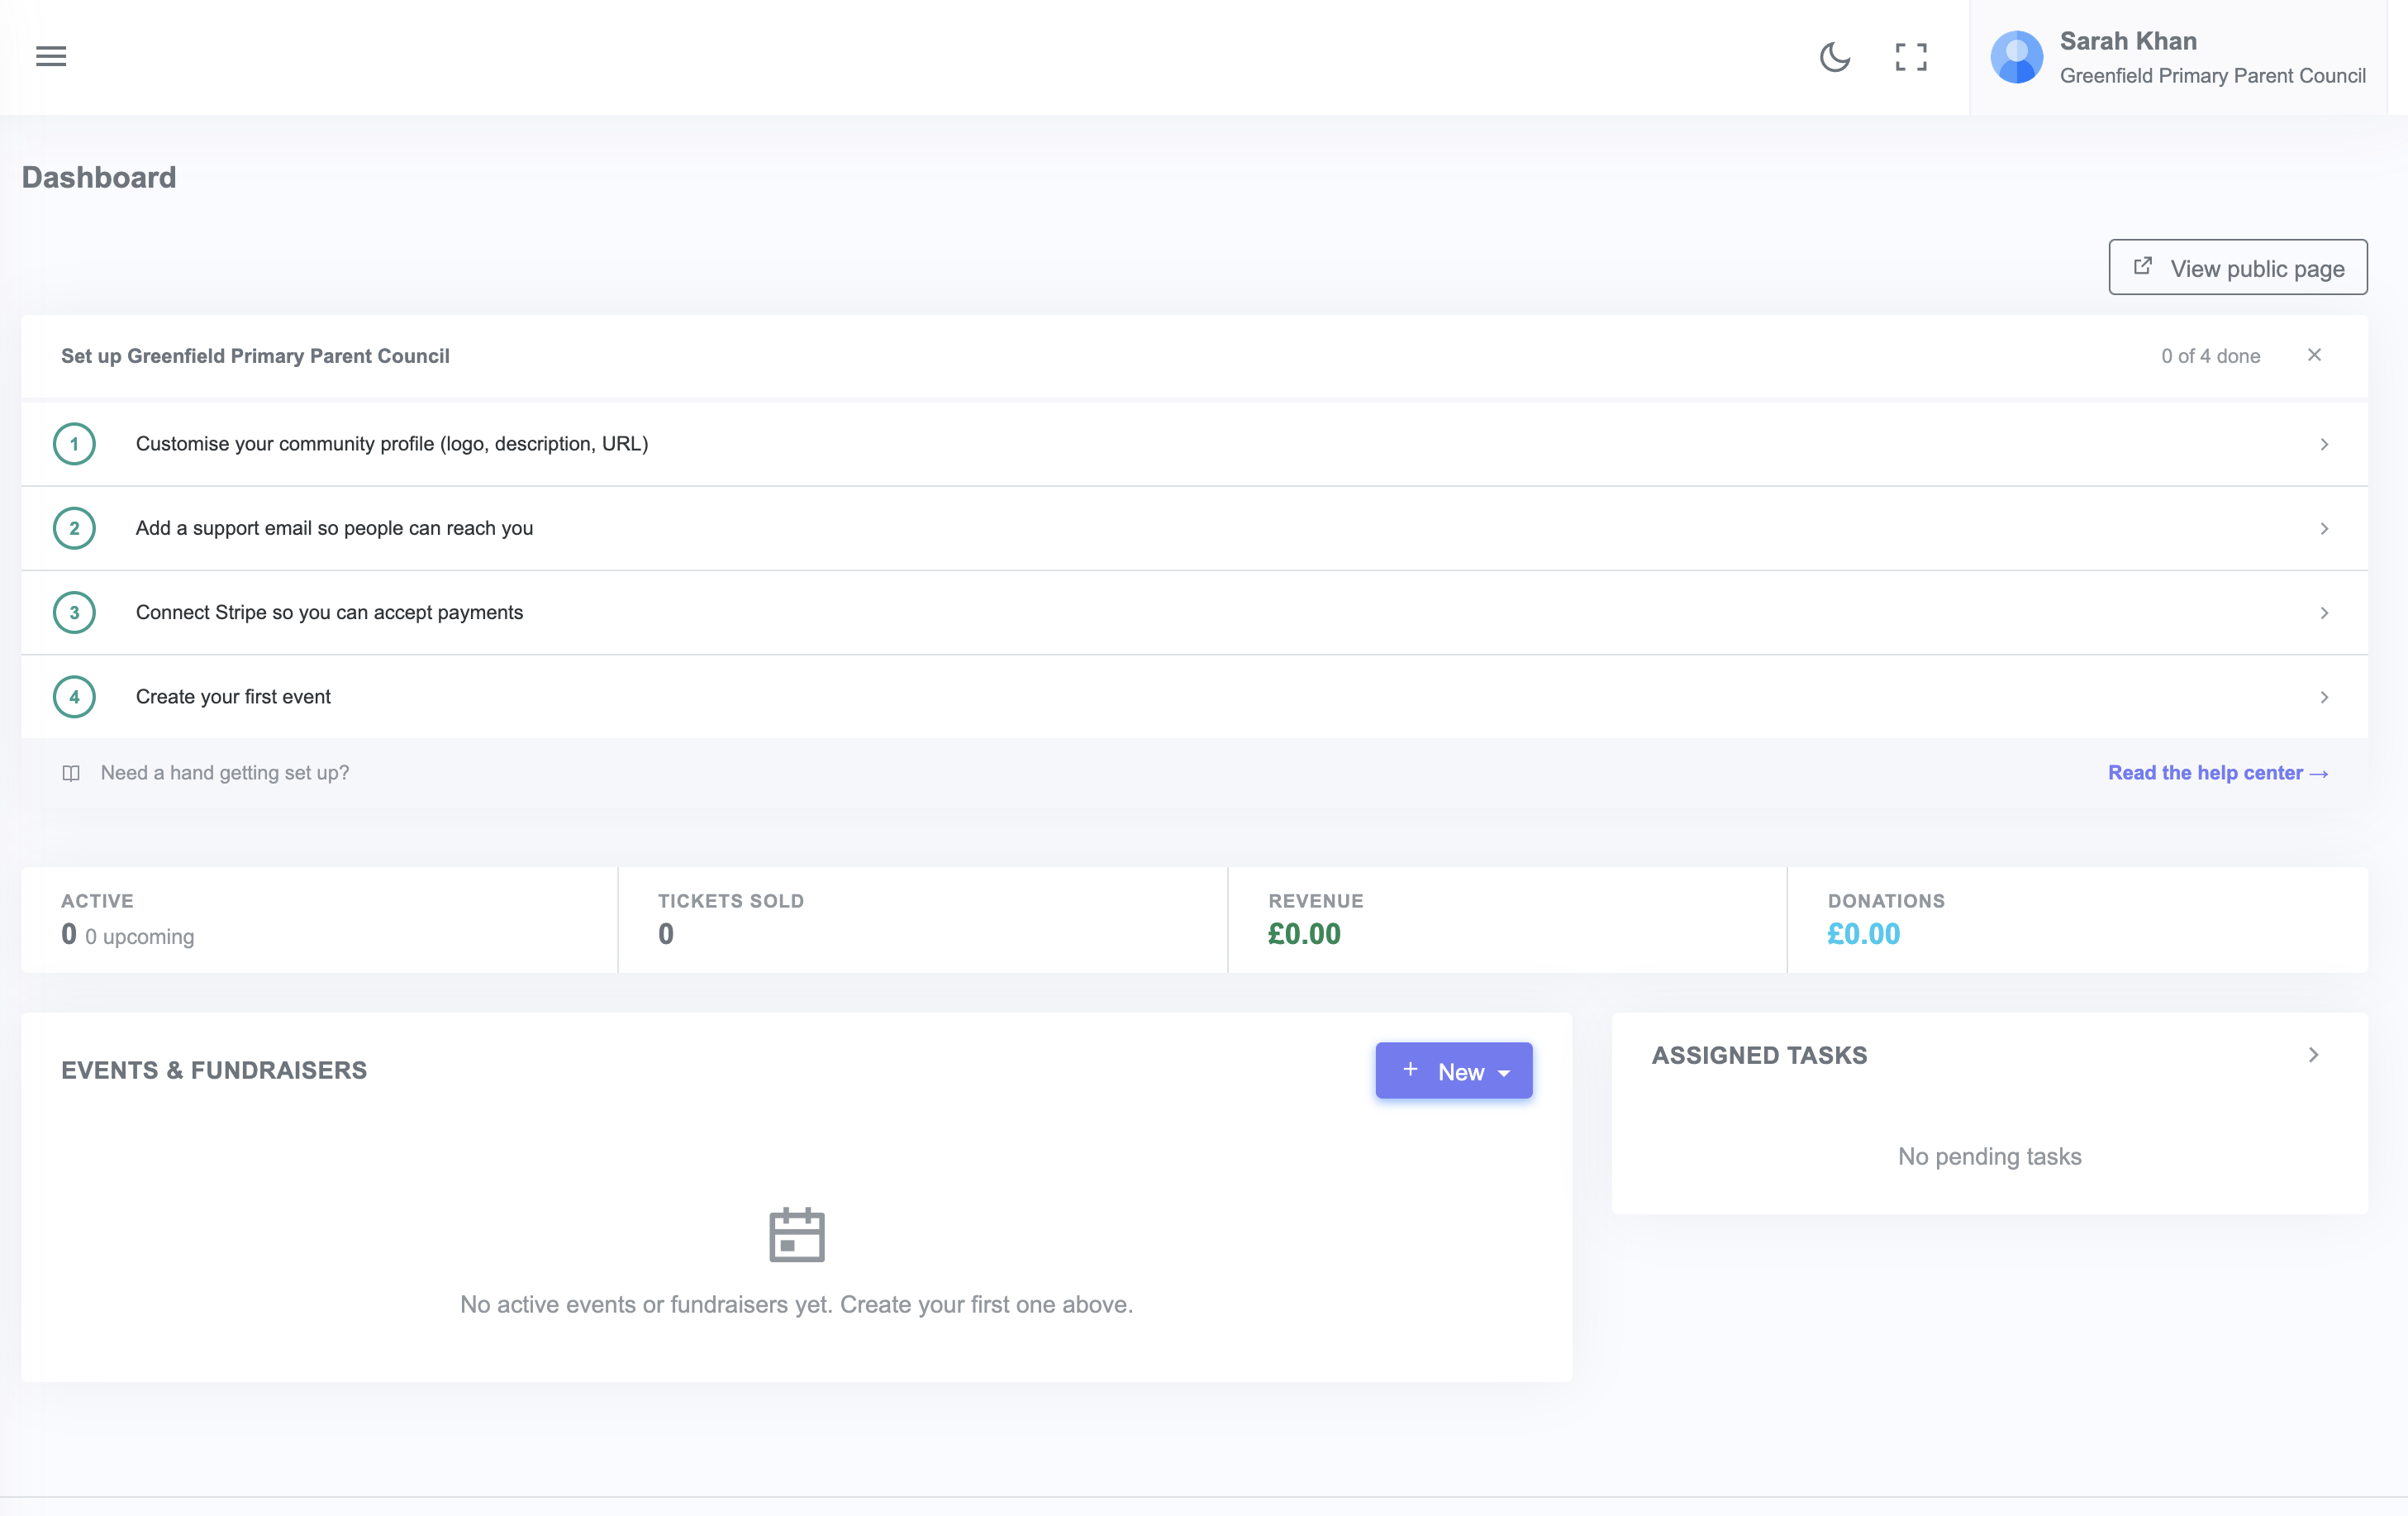Click Read the help center link
The height and width of the screenshot is (1516, 2408).
2218,773
